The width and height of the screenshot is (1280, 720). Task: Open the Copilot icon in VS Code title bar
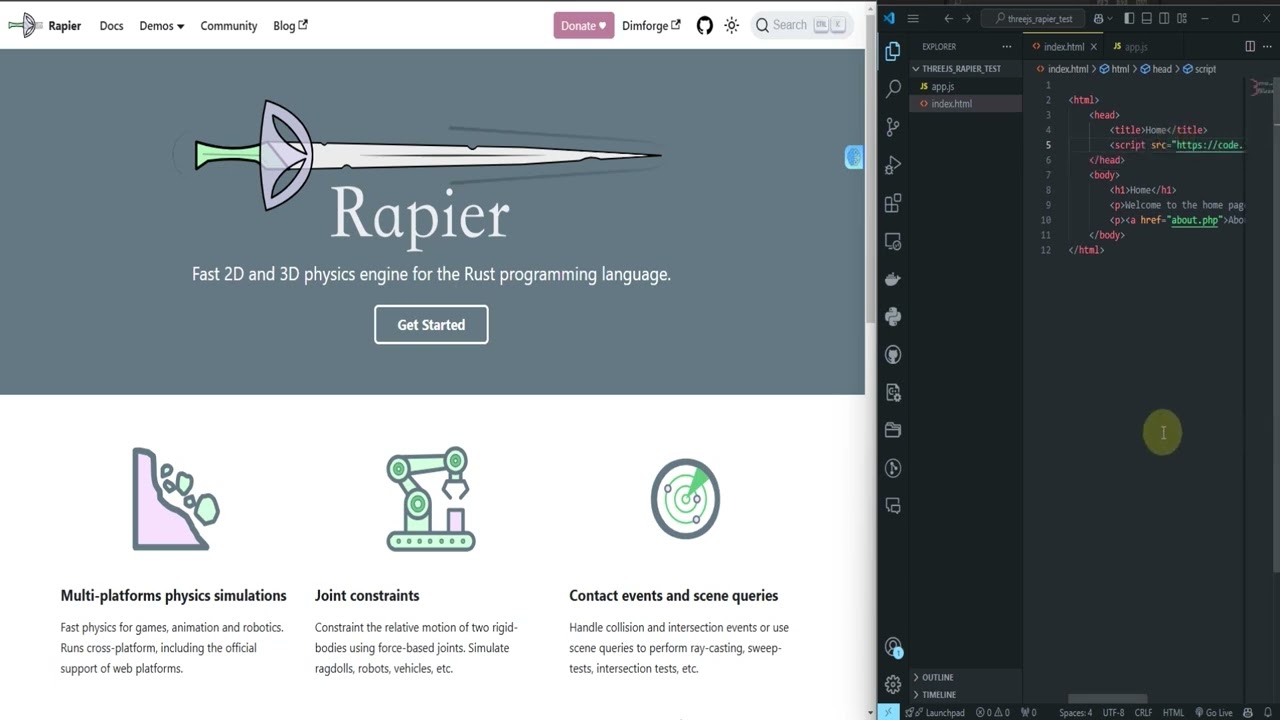pos(1099,18)
